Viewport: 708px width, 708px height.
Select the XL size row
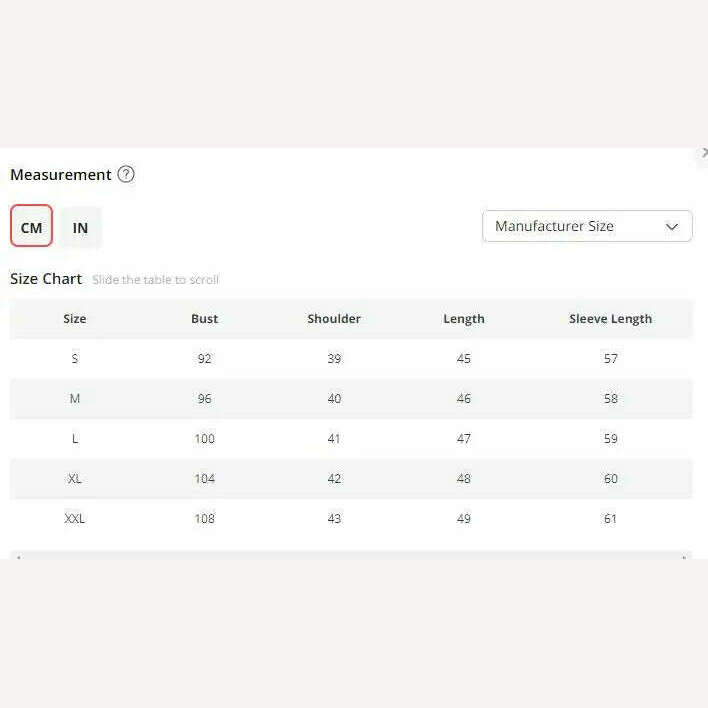pyautogui.click(x=351, y=479)
